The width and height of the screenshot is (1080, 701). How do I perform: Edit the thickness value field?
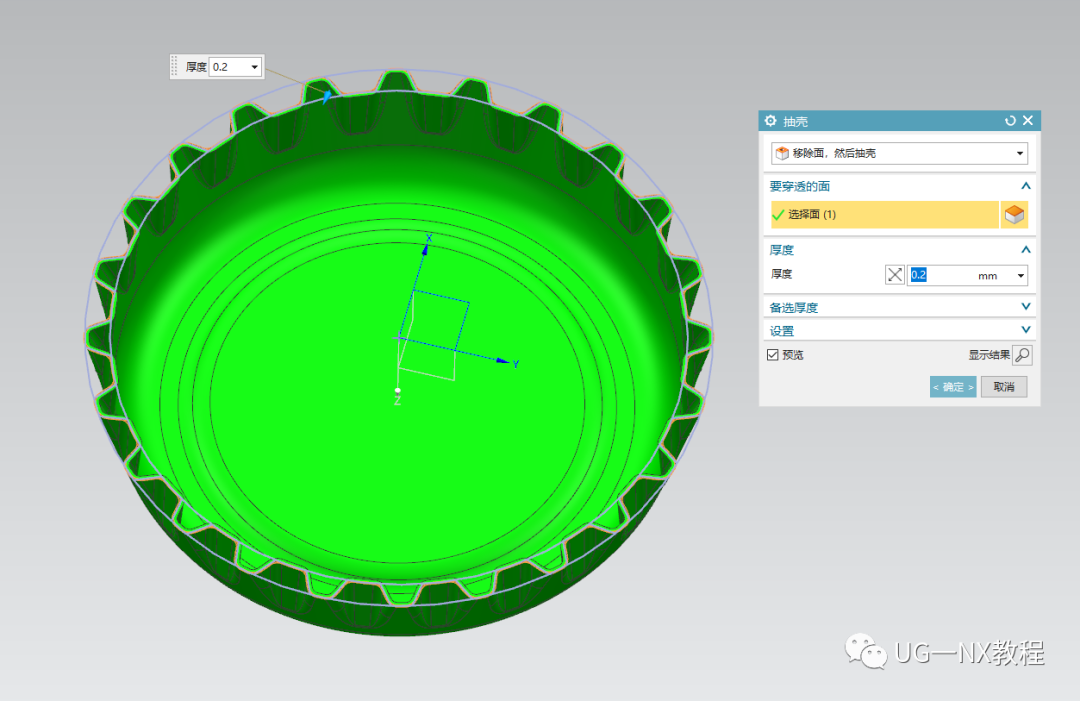point(940,275)
